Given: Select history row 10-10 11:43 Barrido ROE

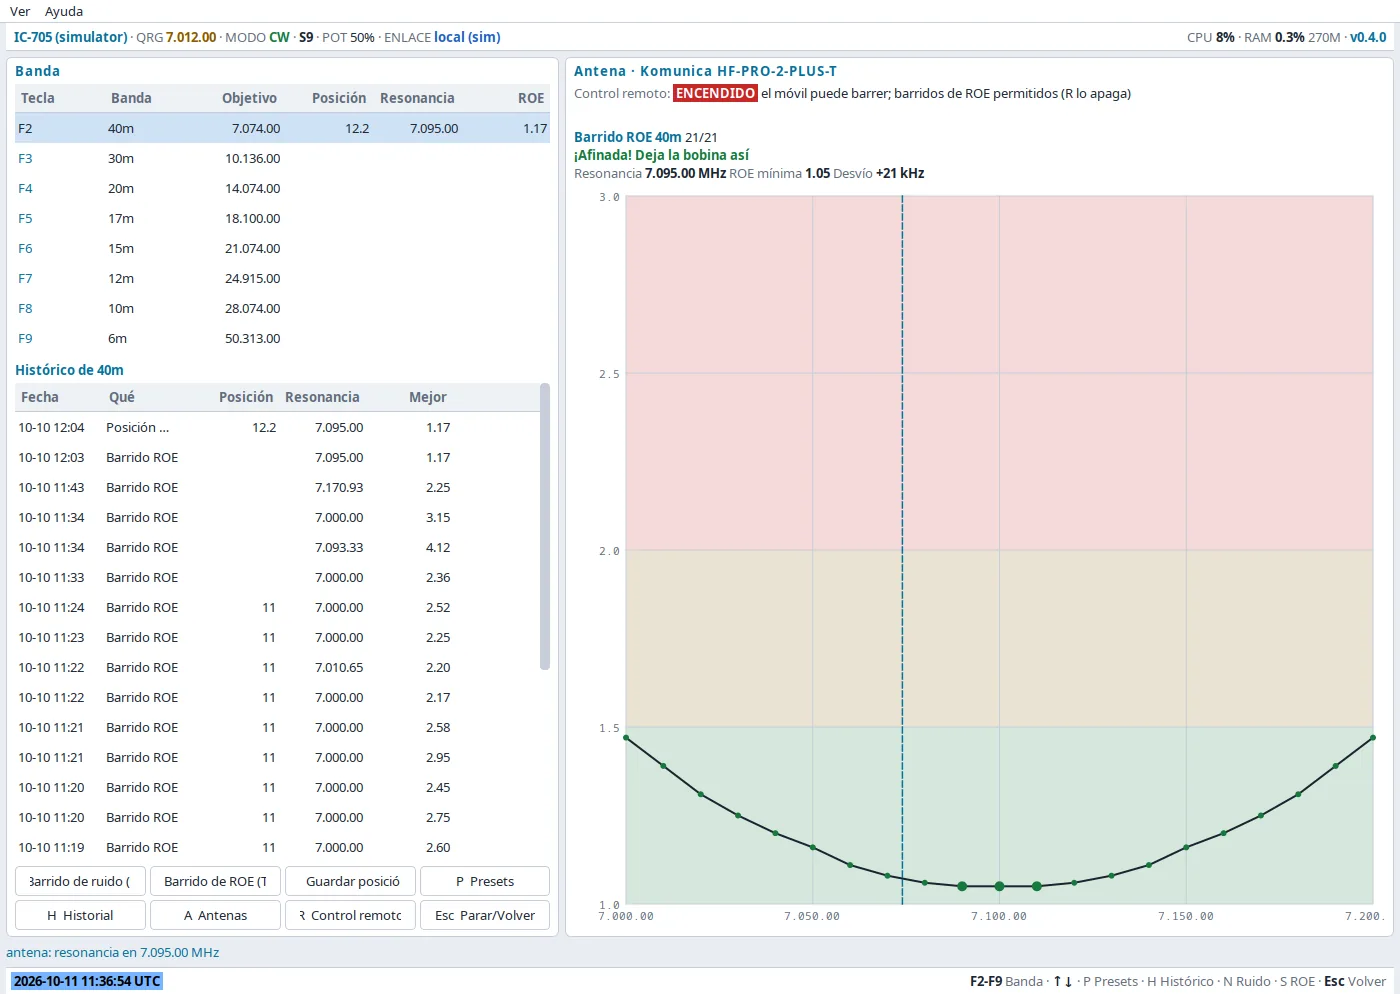Looking at the screenshot, I should pyautogui.click(x=277, y=487).
